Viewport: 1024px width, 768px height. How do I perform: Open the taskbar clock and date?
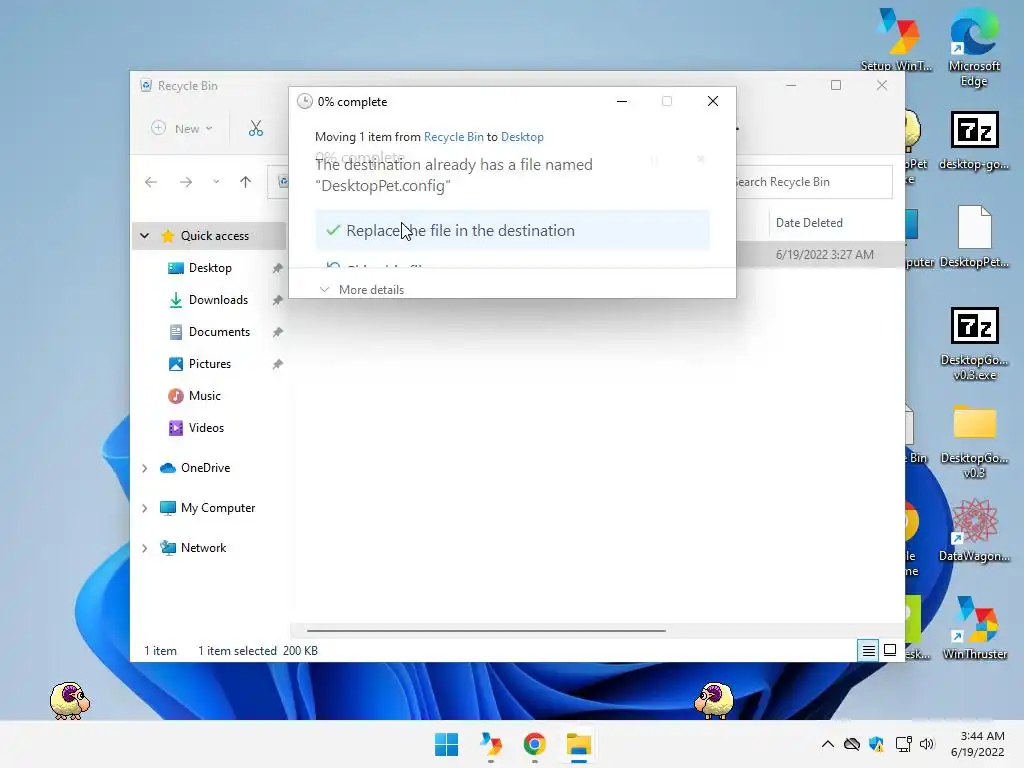tap(978, 744)
